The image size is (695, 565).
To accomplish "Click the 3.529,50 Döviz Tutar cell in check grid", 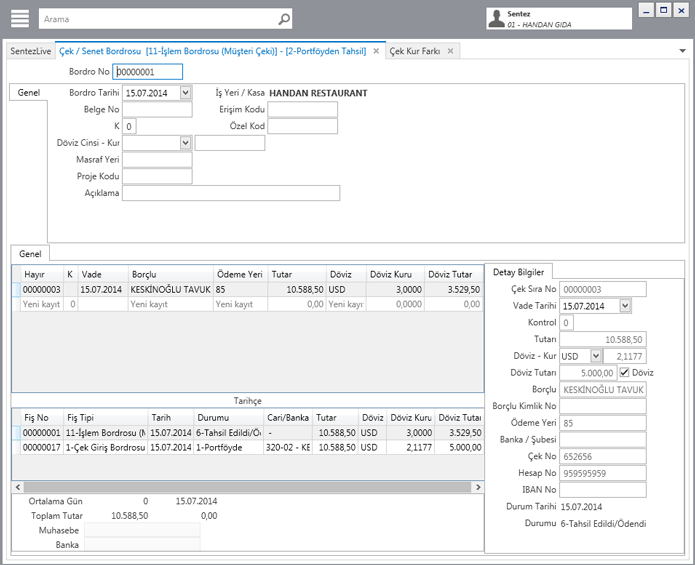I will [454, 289].
